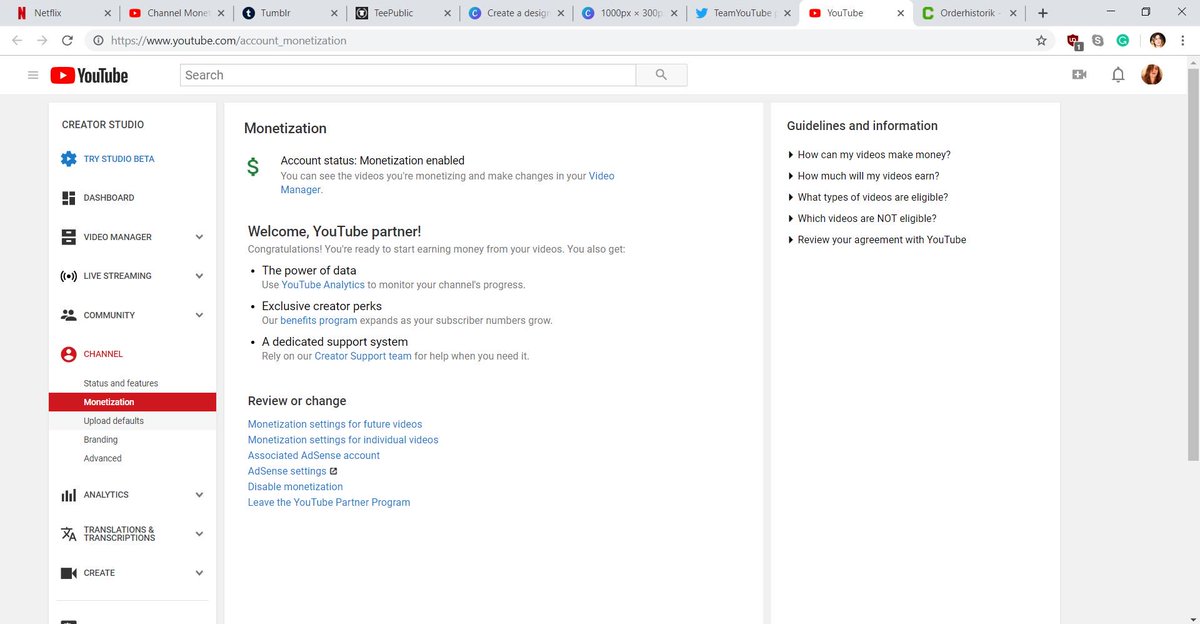This screenshot has width=1200, height=624.
Task: Click the Disable monetization link
Action: pos(295,487)
